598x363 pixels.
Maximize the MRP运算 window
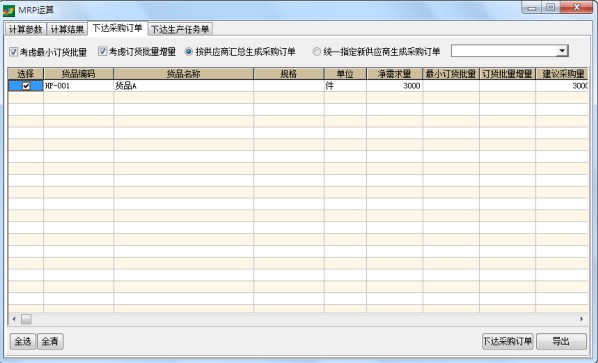551,8
